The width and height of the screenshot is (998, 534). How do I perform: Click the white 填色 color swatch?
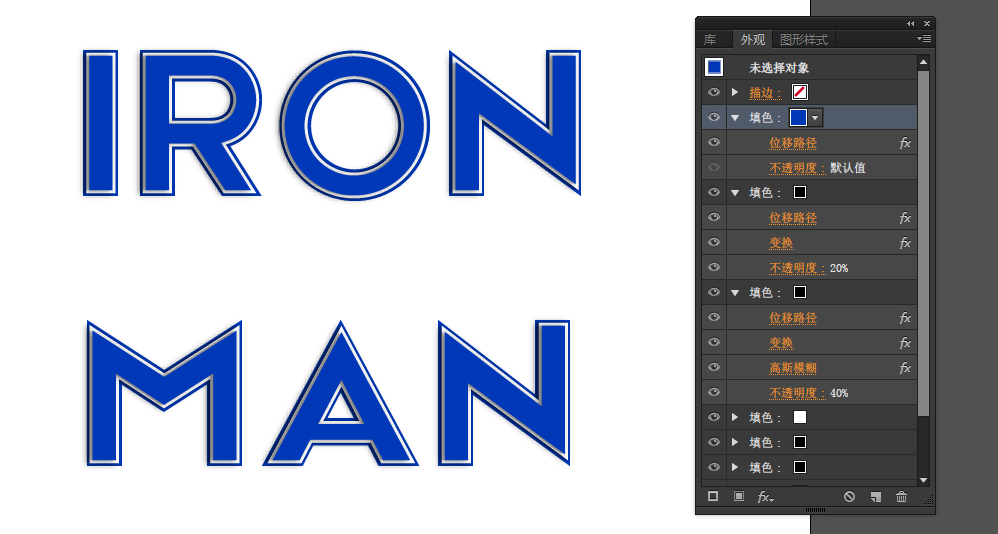pyautogui.click(x=800, y=418)
